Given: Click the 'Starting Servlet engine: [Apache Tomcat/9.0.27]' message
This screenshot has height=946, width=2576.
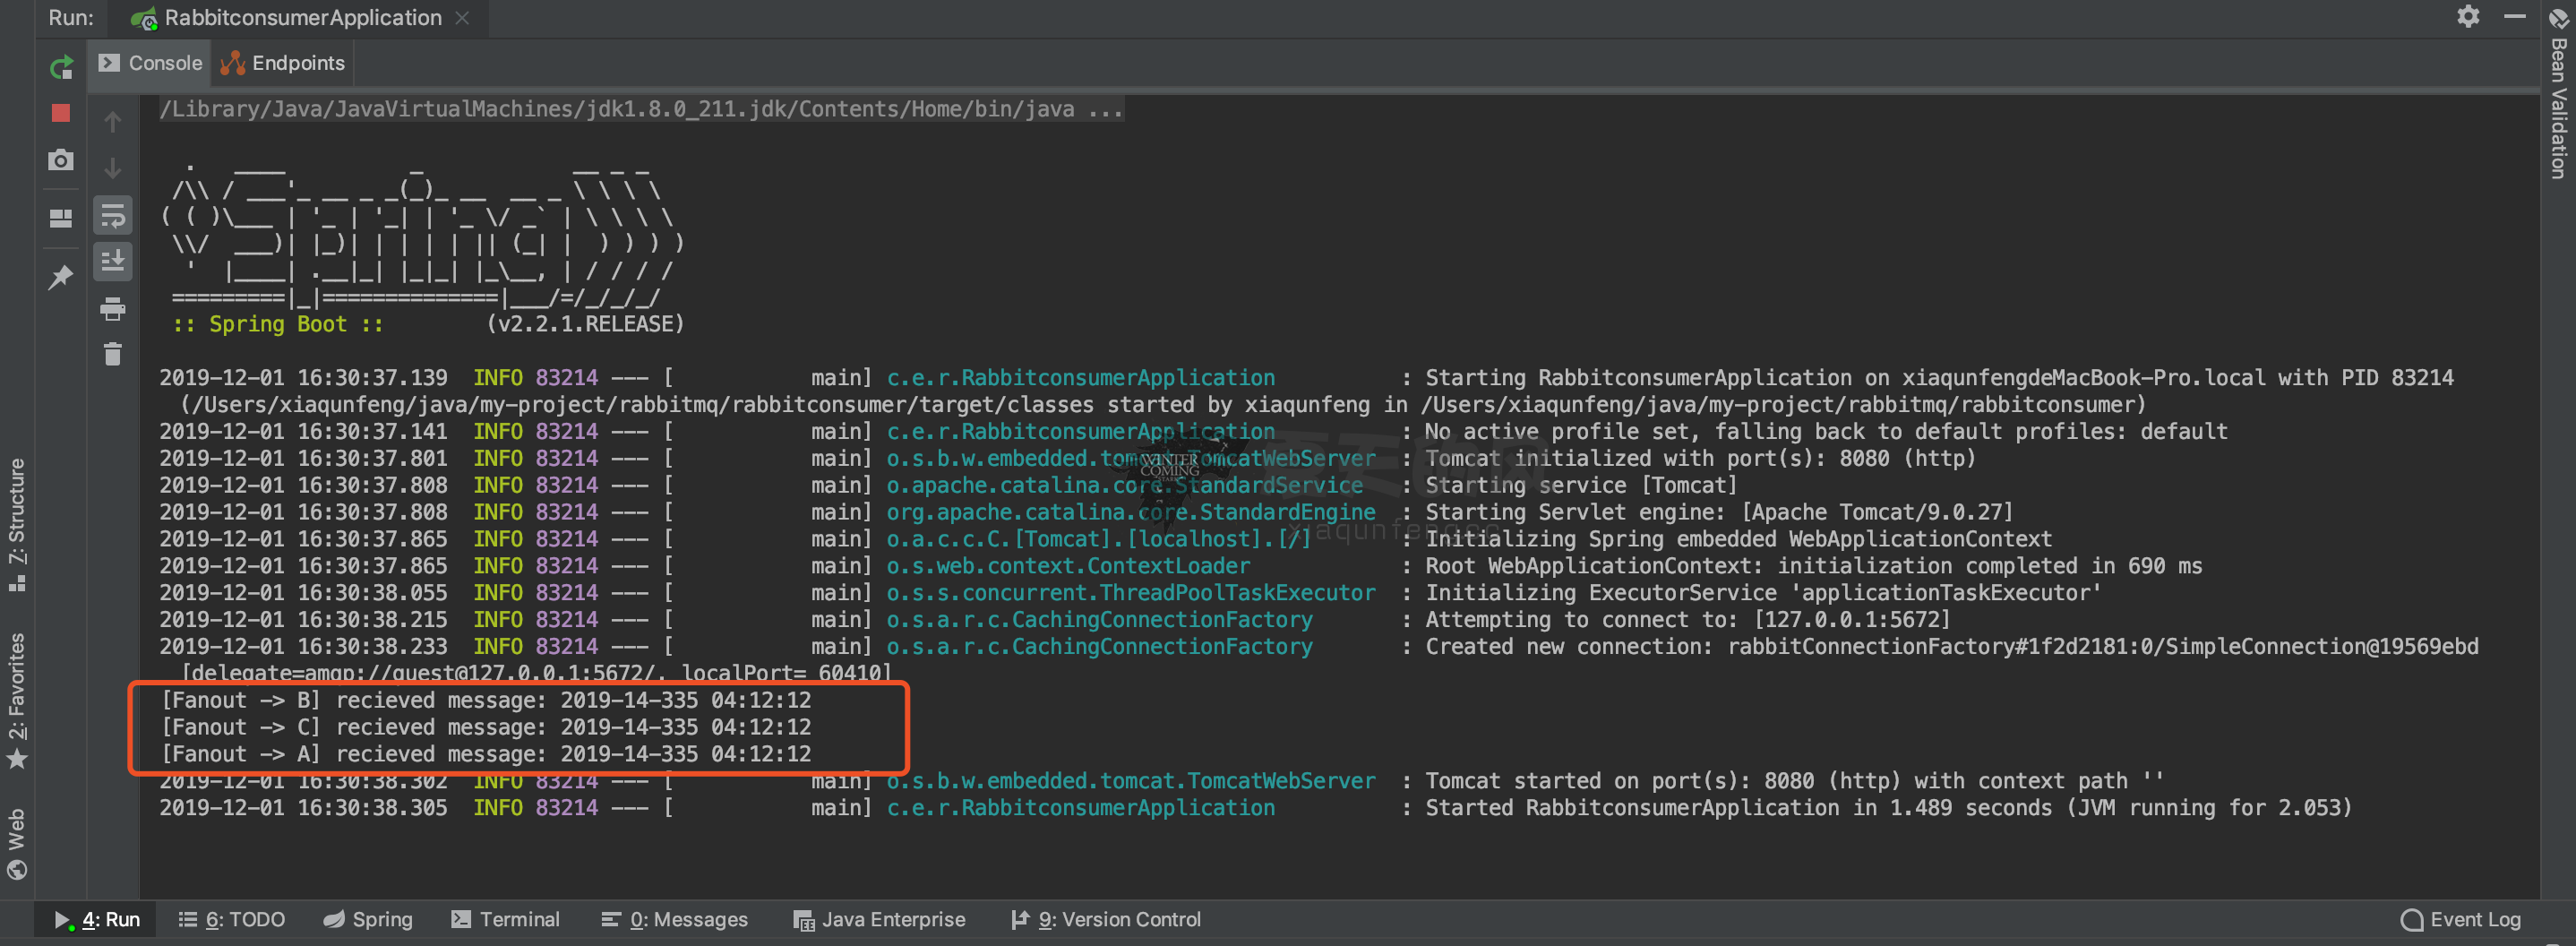Looking at the screenshot, I should tap(1719, 512).
